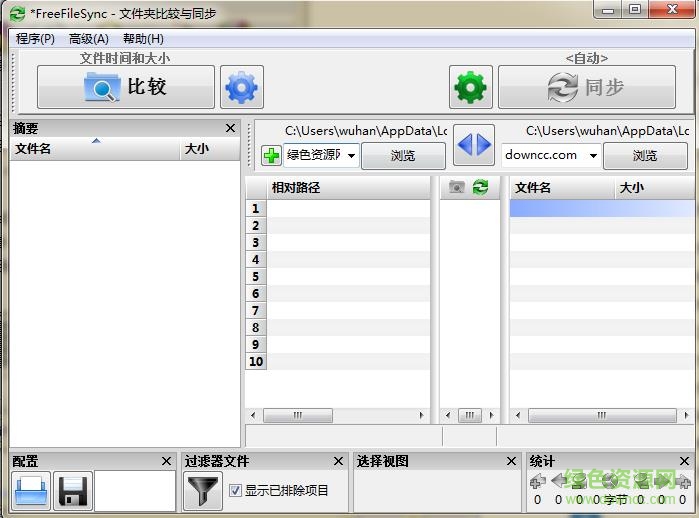
Task: Click right grid scrollbar left arrow
Action: 518,415
